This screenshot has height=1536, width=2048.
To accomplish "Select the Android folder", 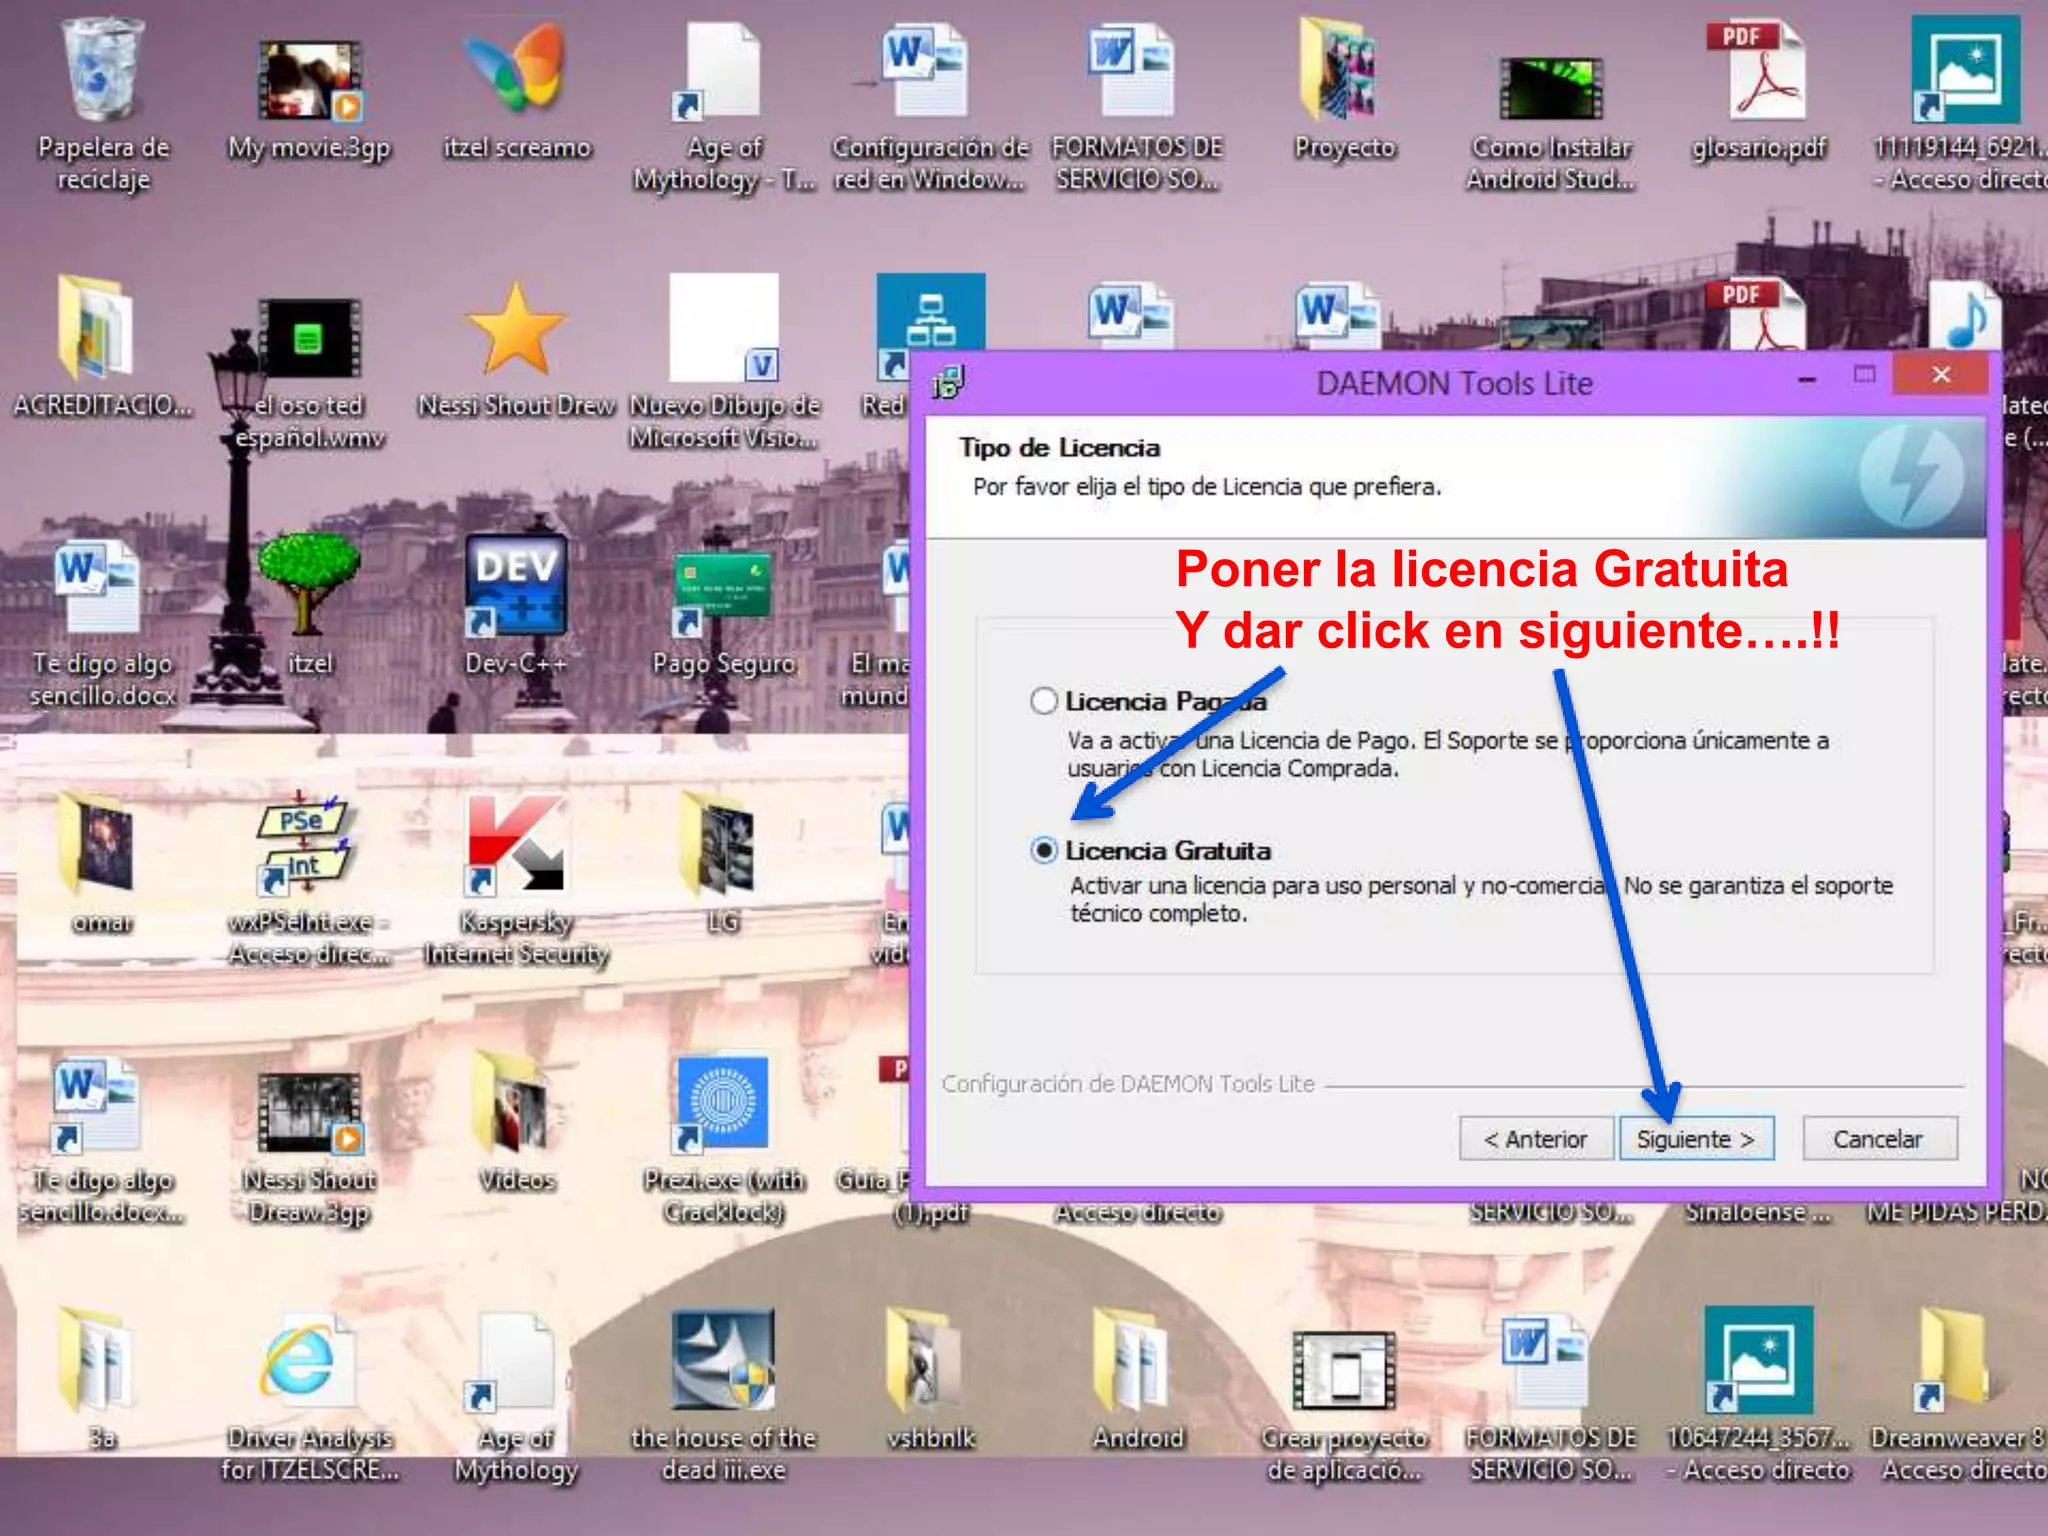I will [1138, 1378].
